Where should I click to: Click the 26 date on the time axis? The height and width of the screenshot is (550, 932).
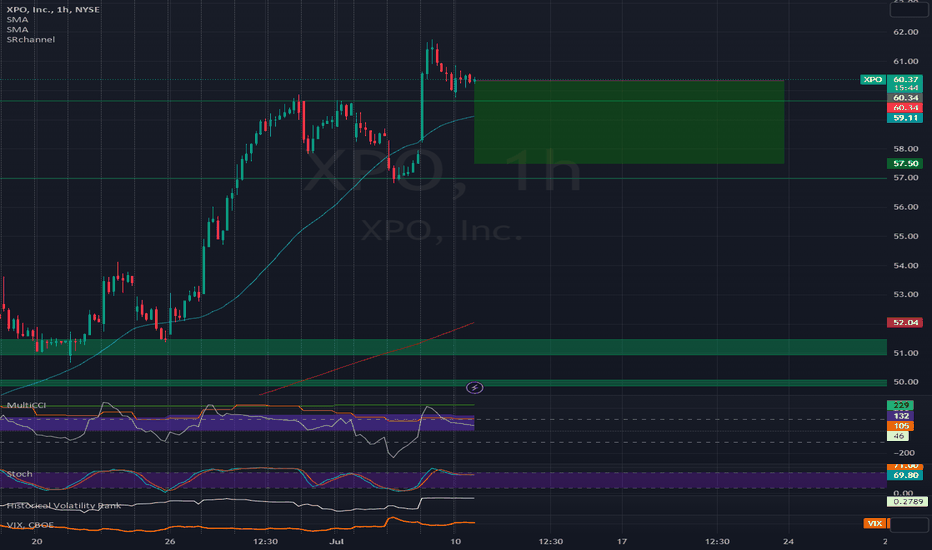(170, 541)
